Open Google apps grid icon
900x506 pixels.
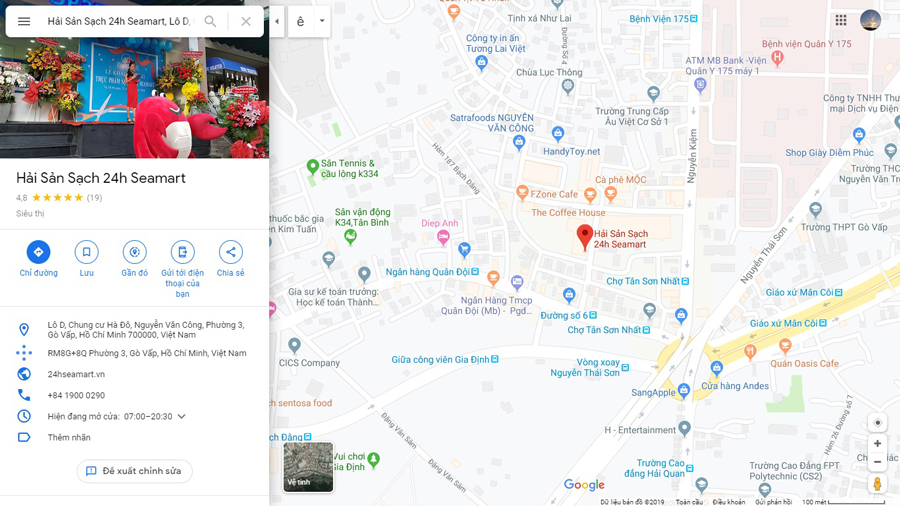(841, 21)
